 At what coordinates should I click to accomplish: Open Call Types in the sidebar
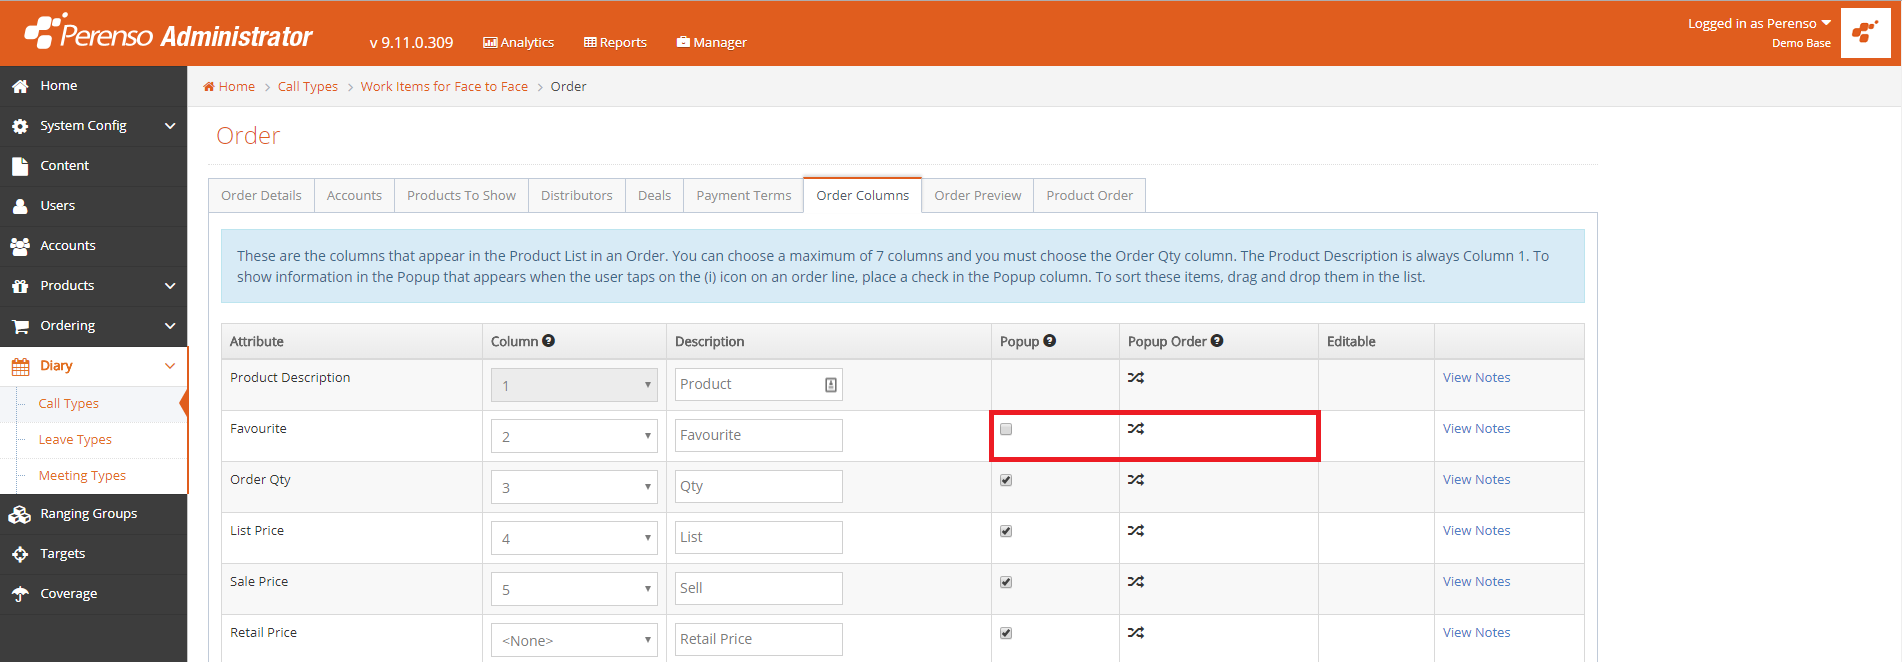(x=69, y=404)
